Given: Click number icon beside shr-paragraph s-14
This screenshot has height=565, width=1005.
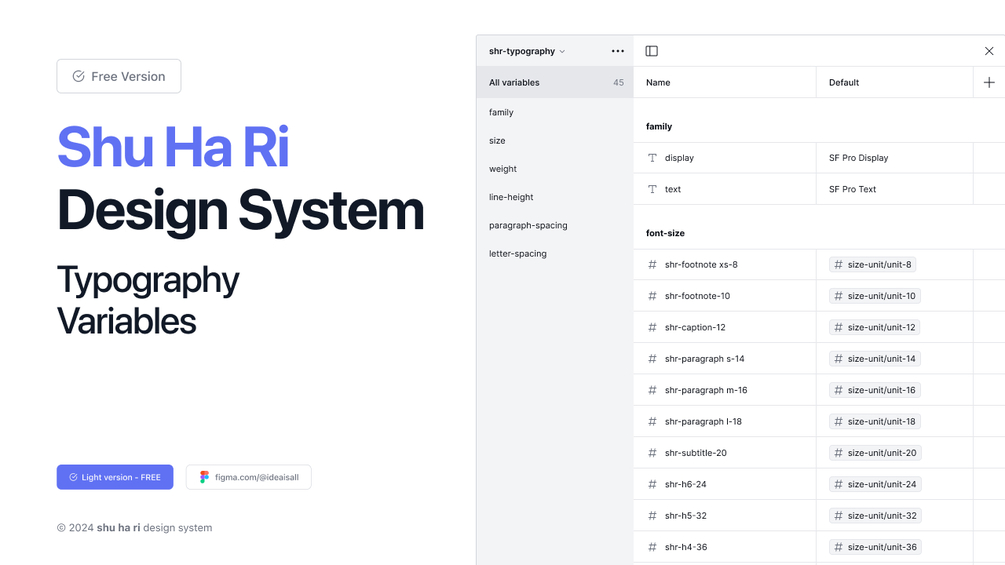Looking at the screenshot, I should (652, 359).
